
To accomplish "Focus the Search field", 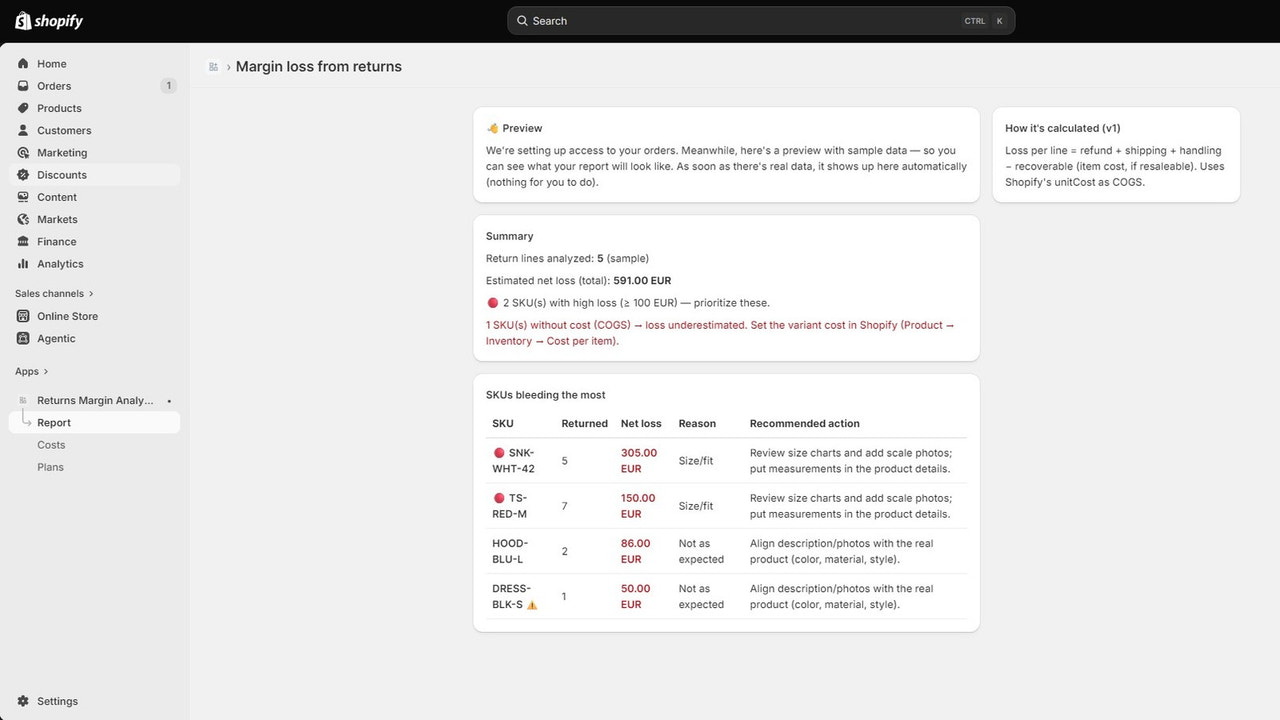I will coord(761,21).
